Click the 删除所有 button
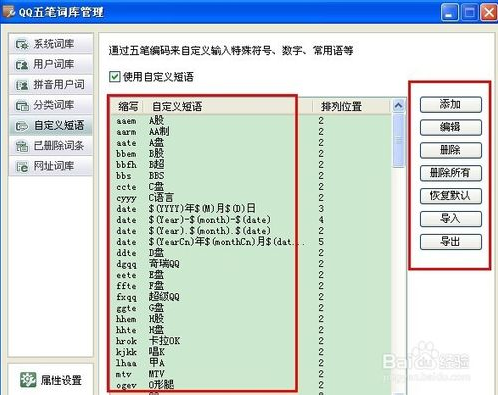This screenshot has height=396, width=498. pos(451,173)
